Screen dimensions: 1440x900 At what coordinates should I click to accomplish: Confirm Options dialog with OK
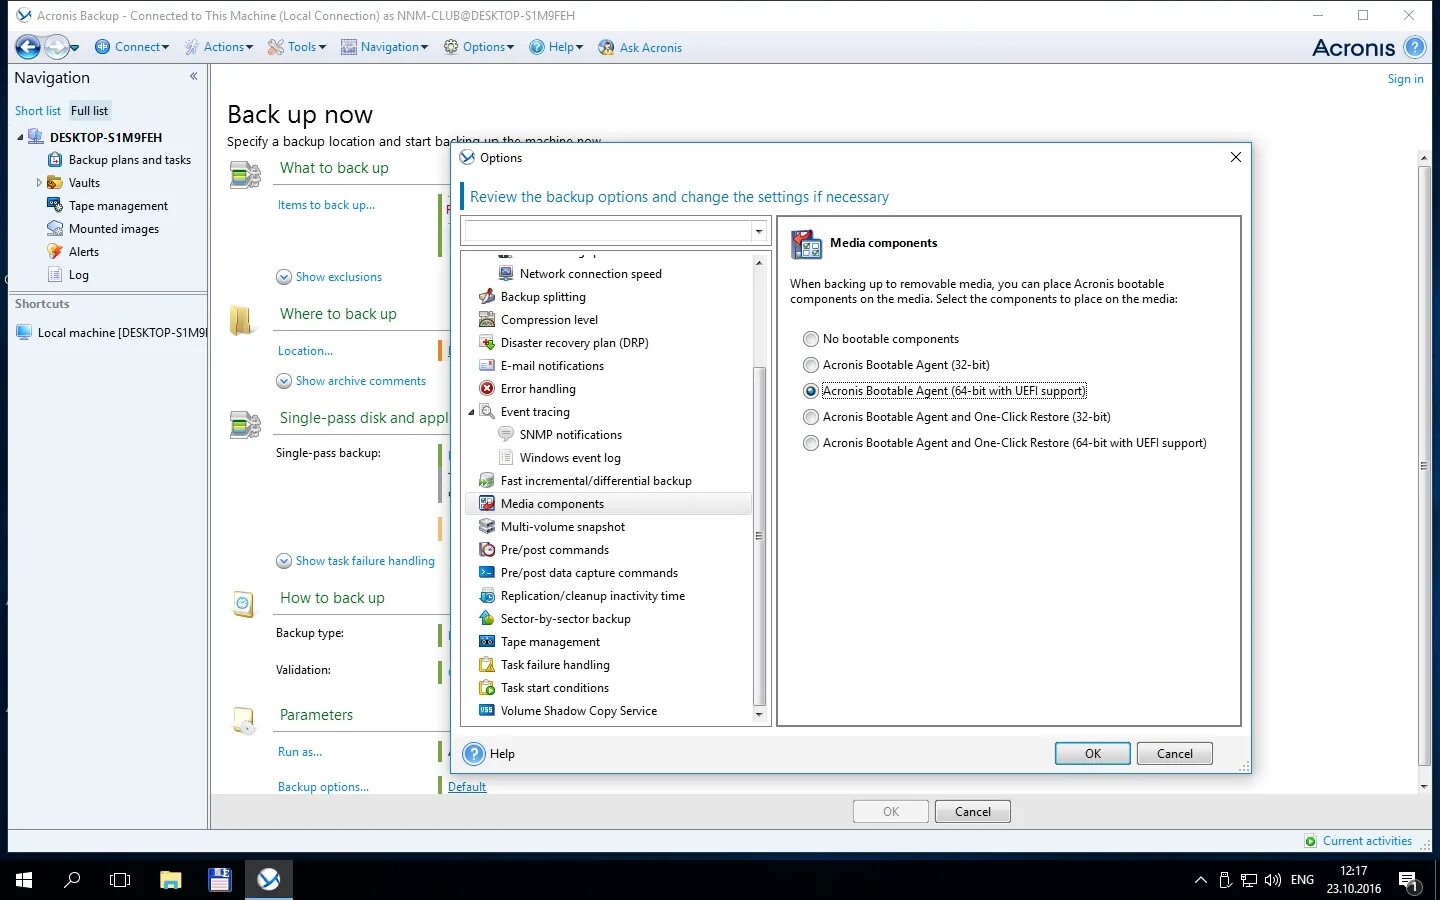pos(1093,754)
